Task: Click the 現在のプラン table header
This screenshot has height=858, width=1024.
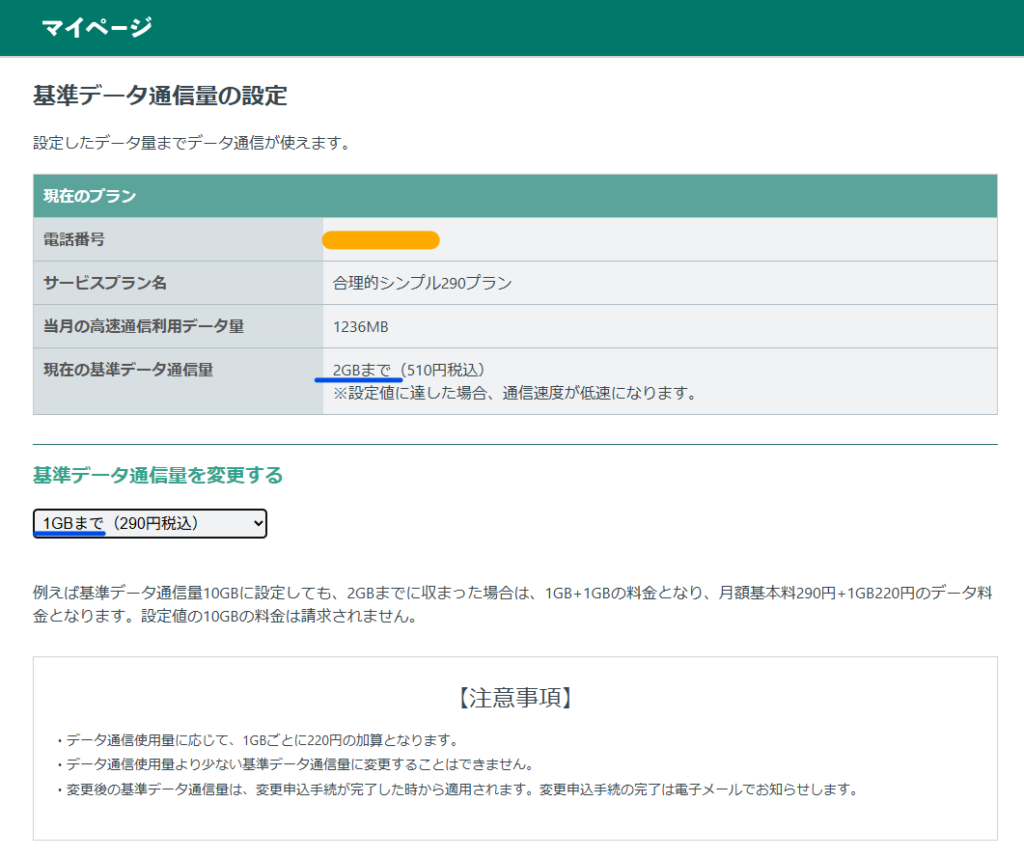Action: 90,196
